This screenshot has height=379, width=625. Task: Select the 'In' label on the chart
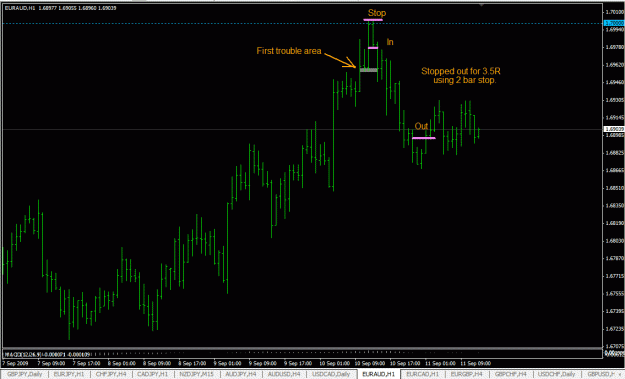pyautogui.click(x=390, y=42)
